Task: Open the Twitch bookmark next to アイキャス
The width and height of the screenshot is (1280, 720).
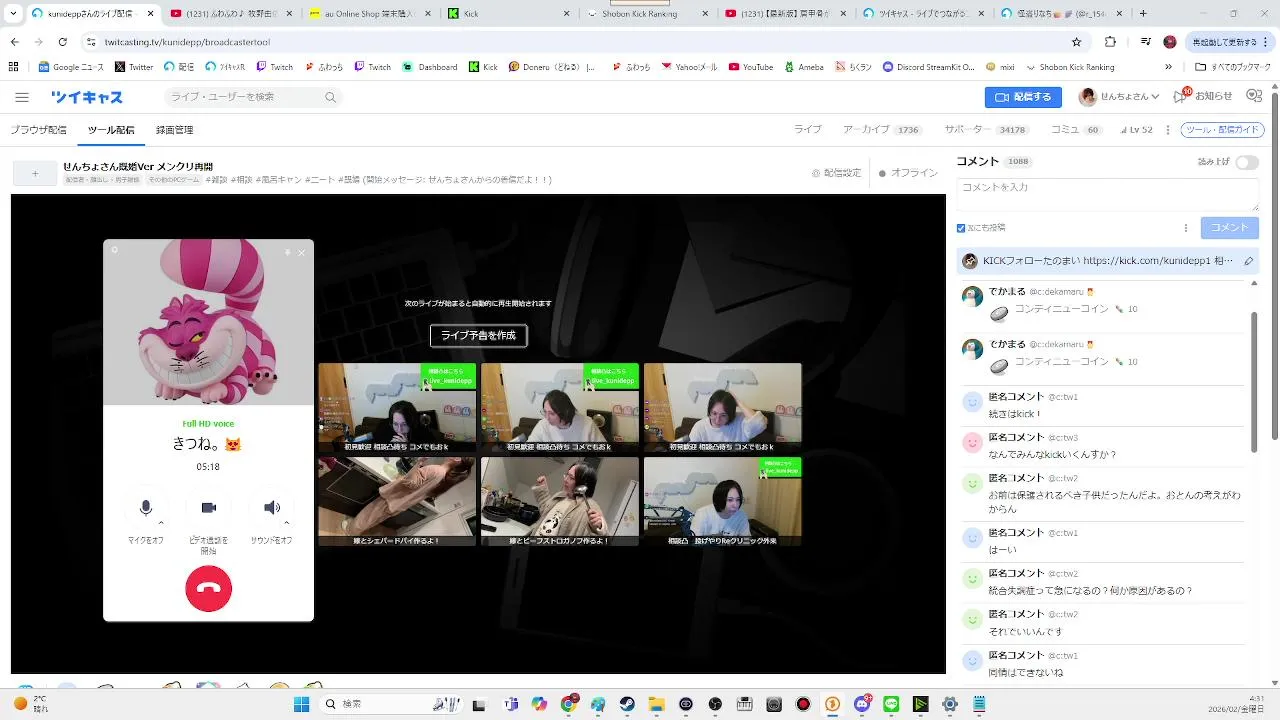Action: 274,67
